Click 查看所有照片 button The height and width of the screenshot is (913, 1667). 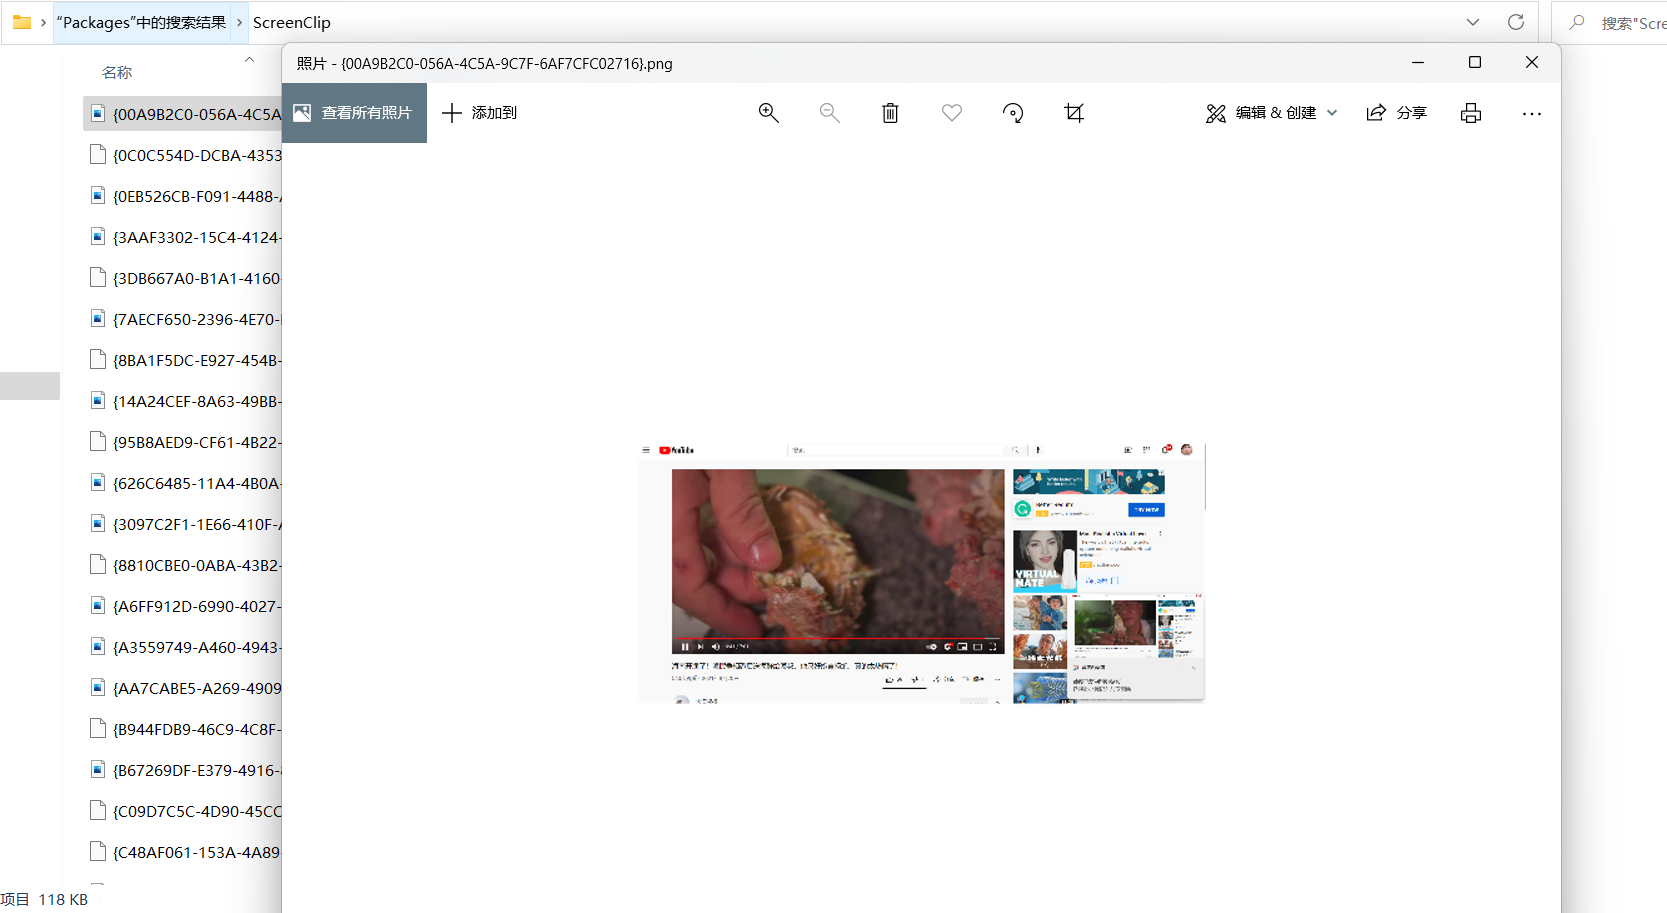pyautogui.click(x=354, y=113)
